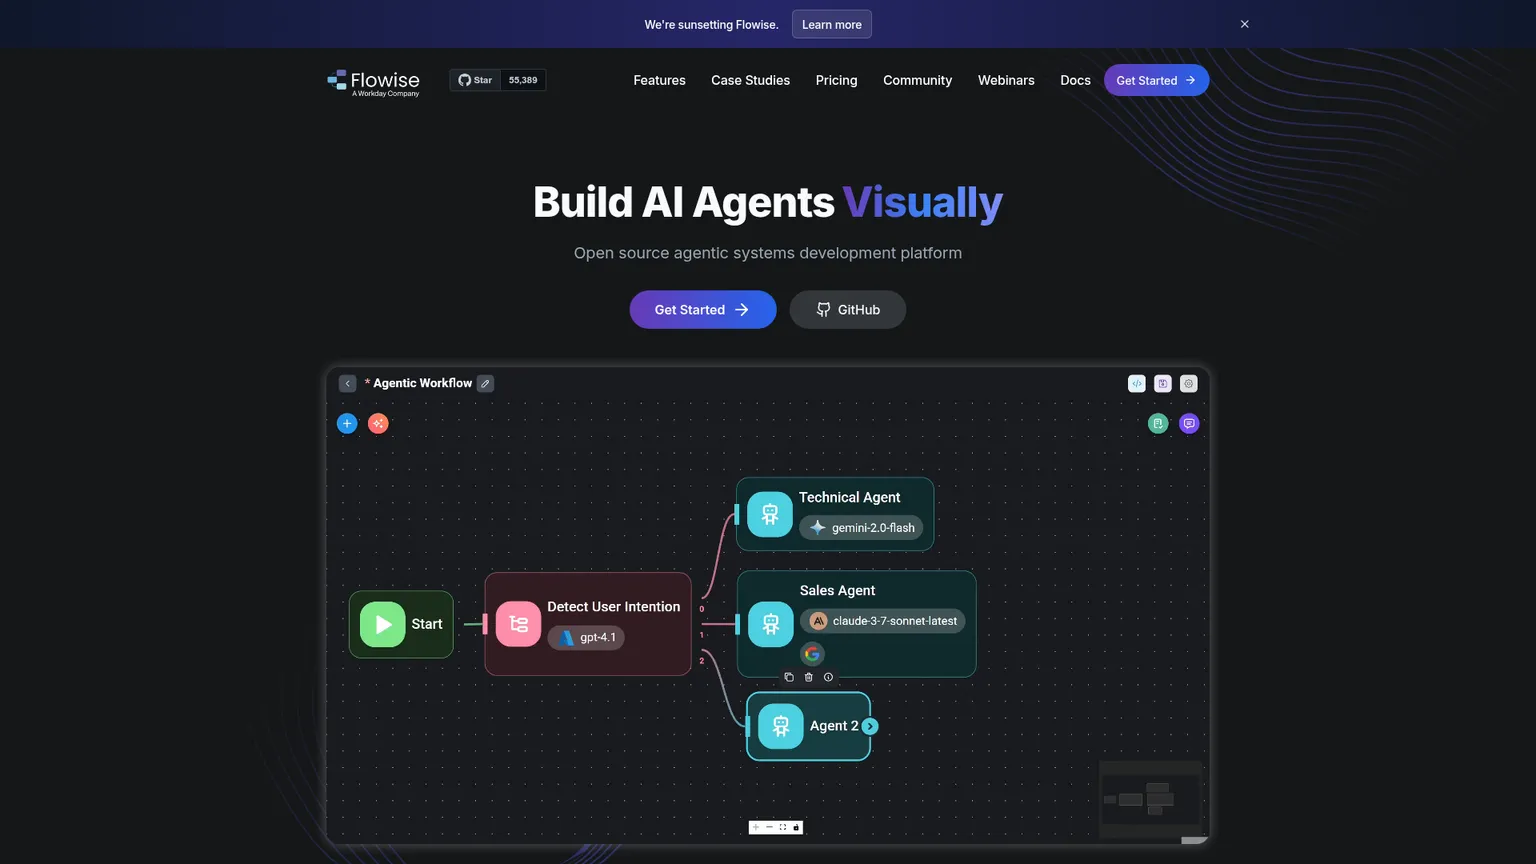Viewport: 1536px width, 864px height.
Task: Duplicate the Agent 2 node using copy icon
Action: [789, 677]
